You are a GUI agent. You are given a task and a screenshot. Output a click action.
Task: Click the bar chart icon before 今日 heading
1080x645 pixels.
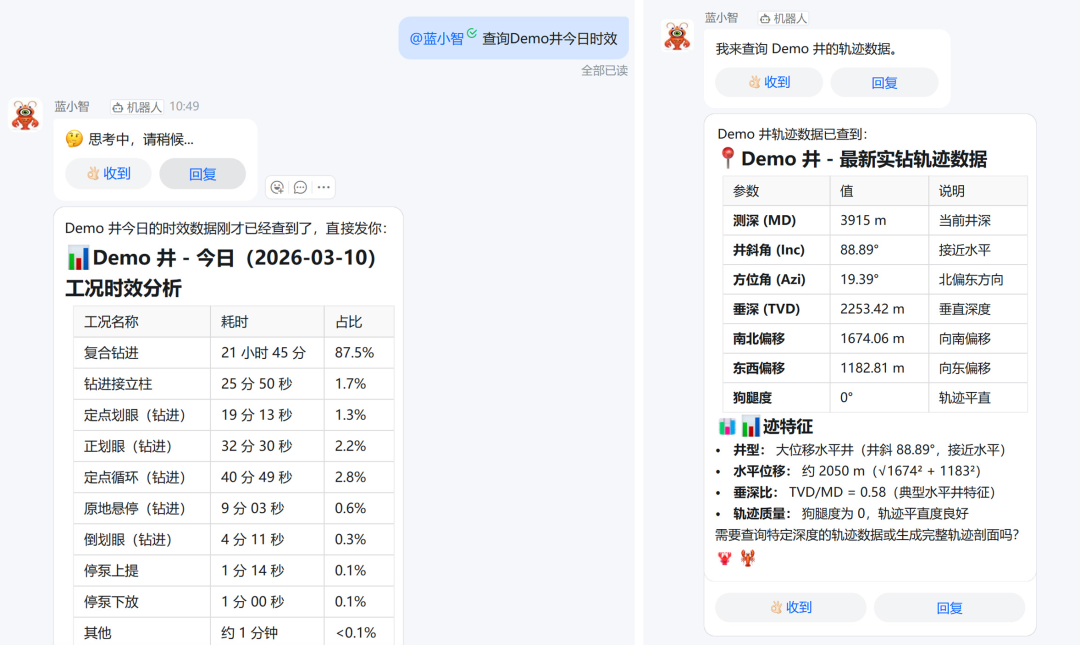point(78,258)
